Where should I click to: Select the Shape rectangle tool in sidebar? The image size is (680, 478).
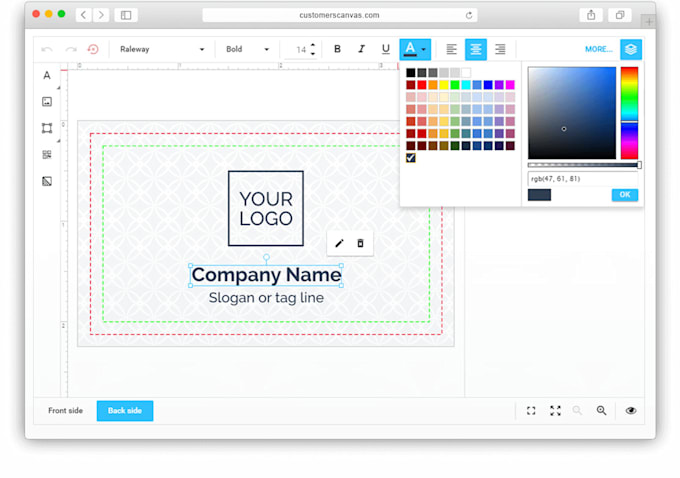[47, 128]
